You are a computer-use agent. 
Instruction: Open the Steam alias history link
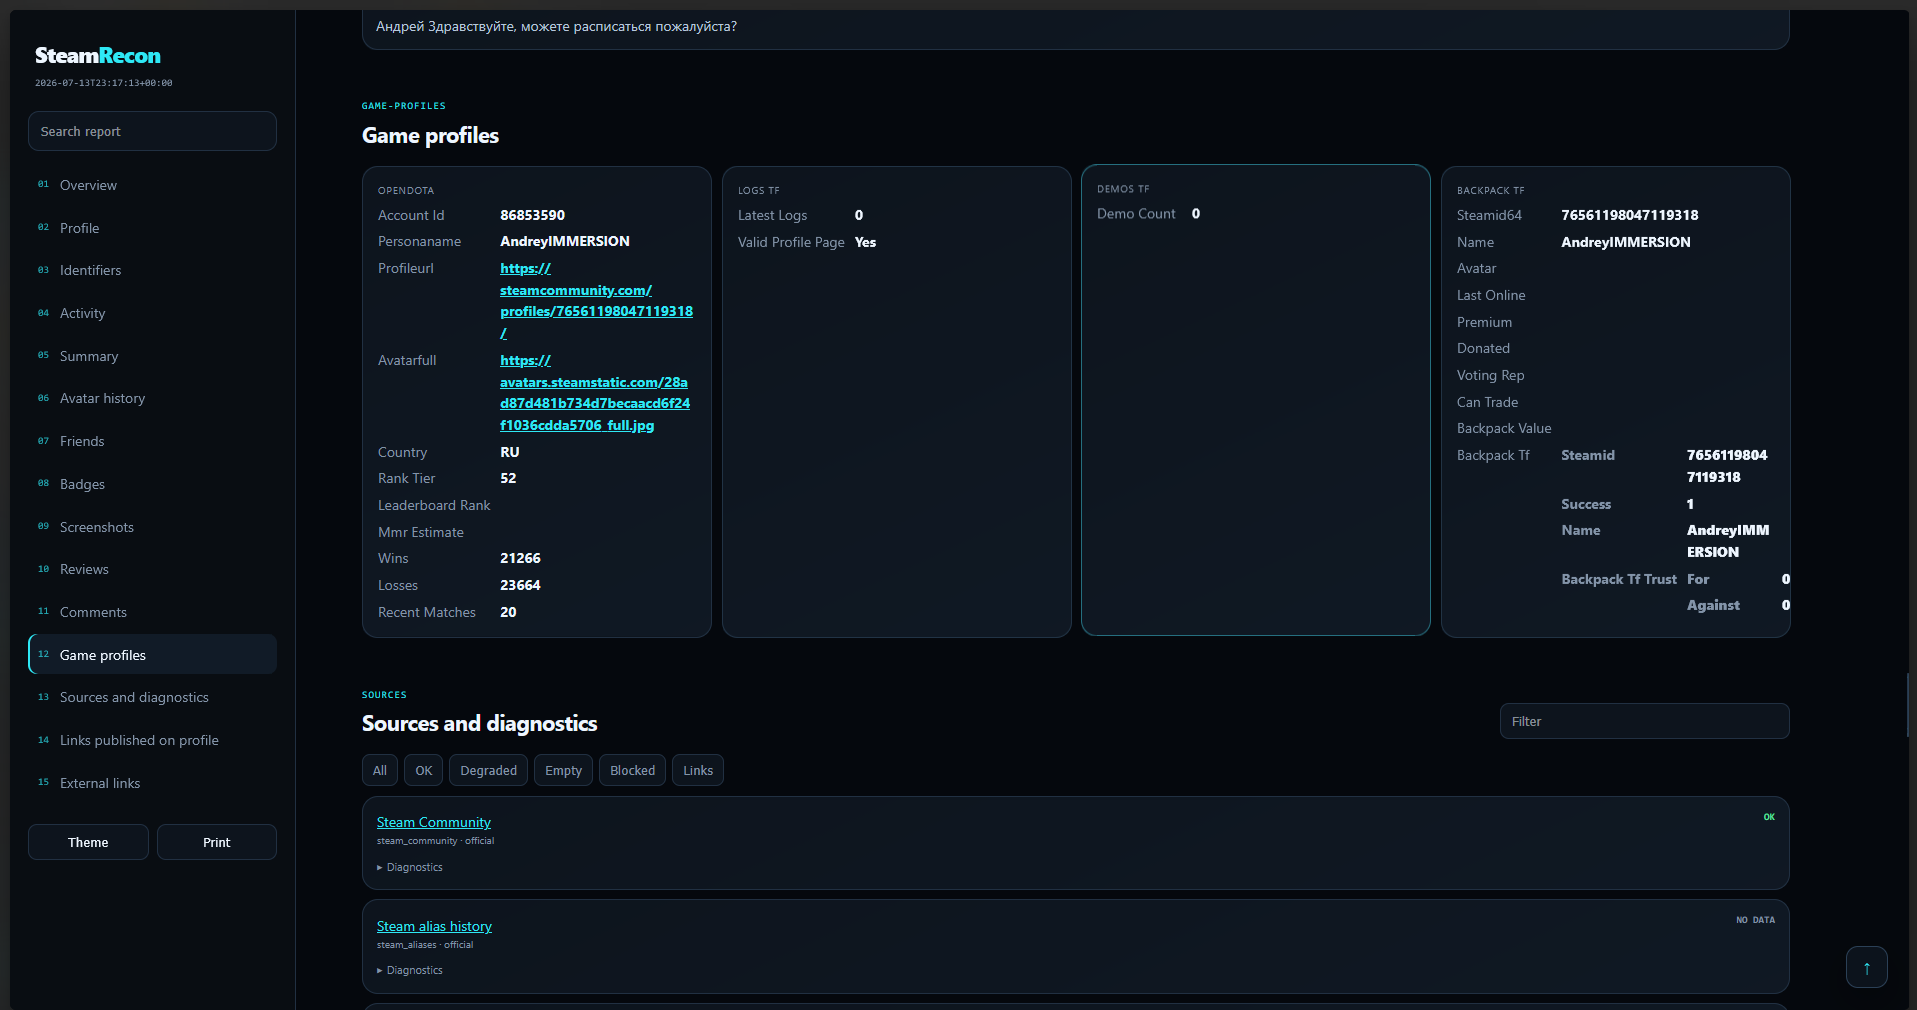[434, 926]
